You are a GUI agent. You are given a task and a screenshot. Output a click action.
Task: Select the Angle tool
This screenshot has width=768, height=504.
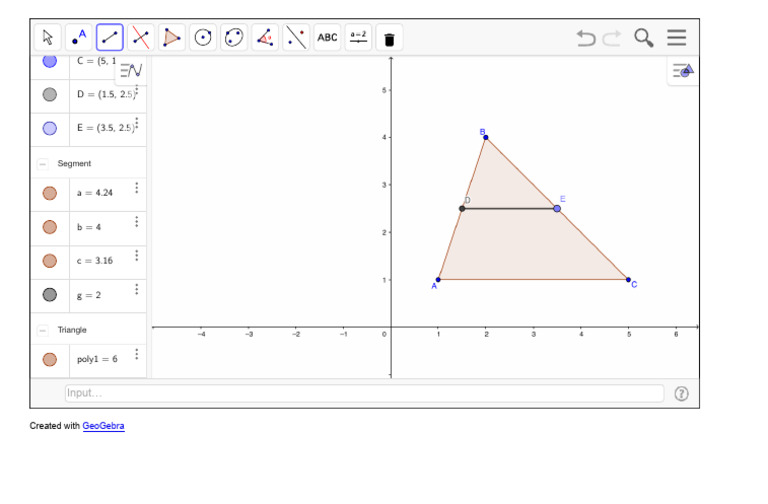pyautogui.click(x=265, y=37)
